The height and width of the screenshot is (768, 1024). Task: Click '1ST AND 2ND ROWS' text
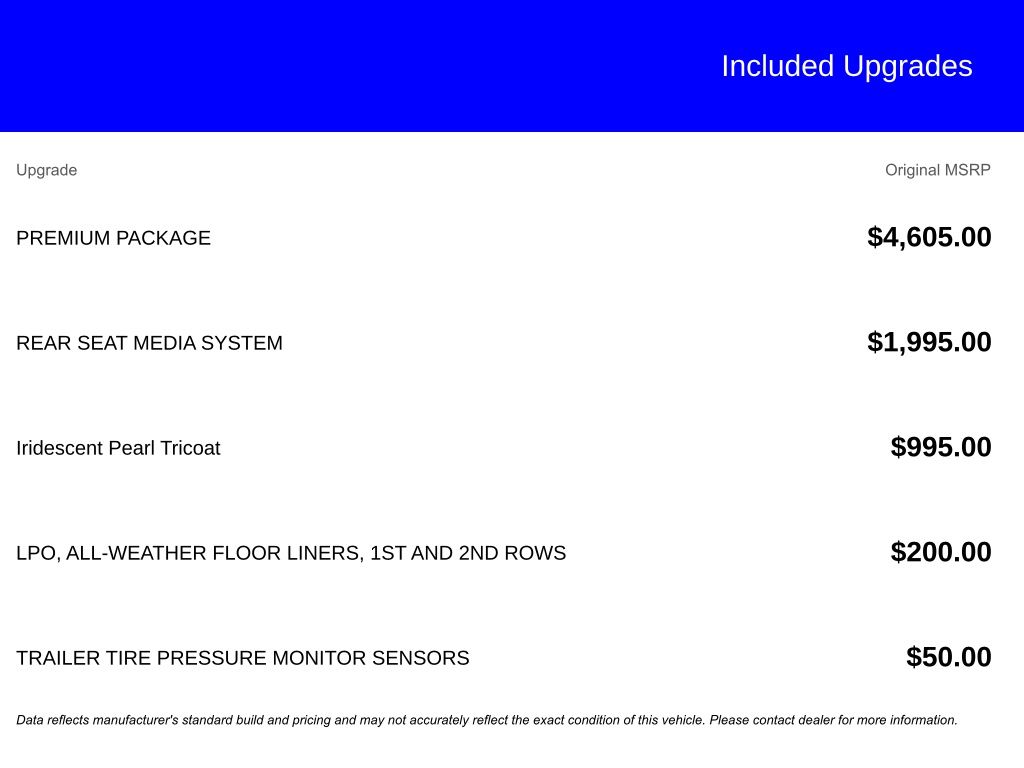coord(468,553)
